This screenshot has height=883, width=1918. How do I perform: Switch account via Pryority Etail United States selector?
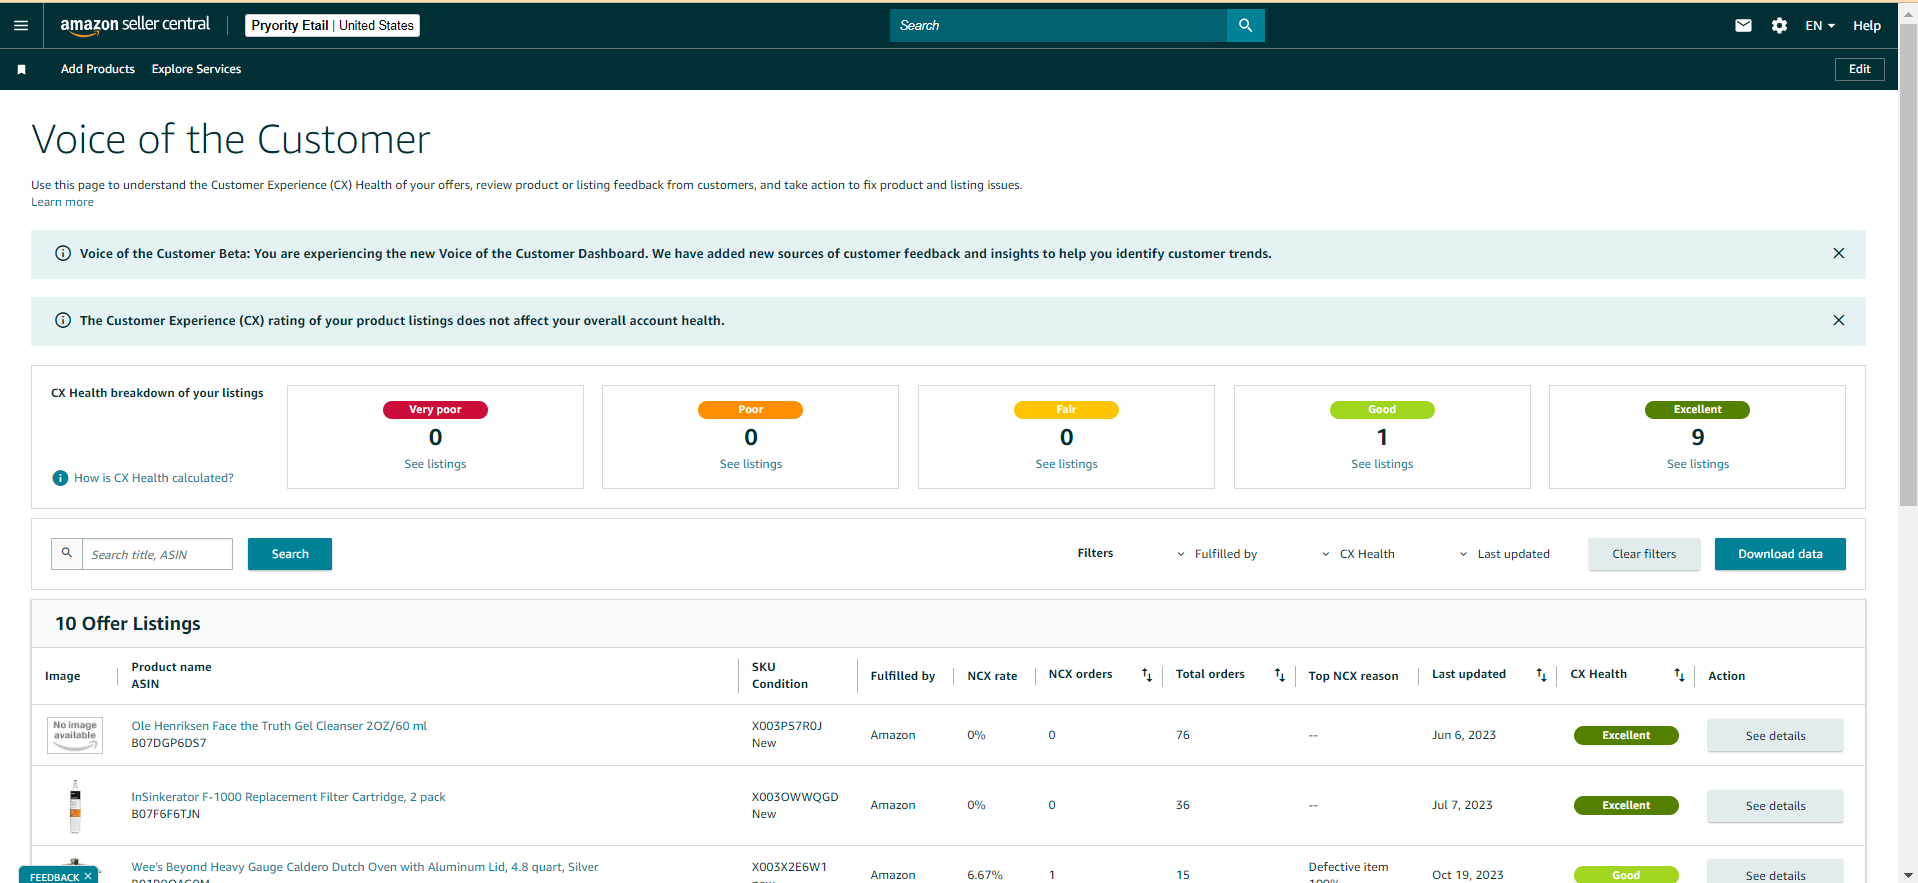(332, 26)
